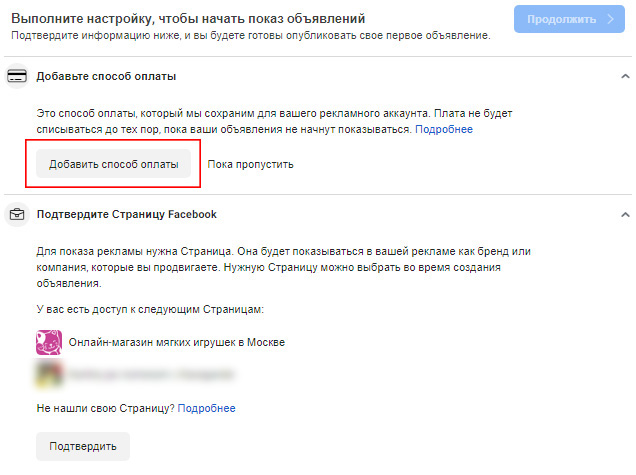The width and height of the screenshot is (636, 475).
Task: Click the Не нашли свою Страницу question text
Action: pyautogui.click(x=105, y=408)
